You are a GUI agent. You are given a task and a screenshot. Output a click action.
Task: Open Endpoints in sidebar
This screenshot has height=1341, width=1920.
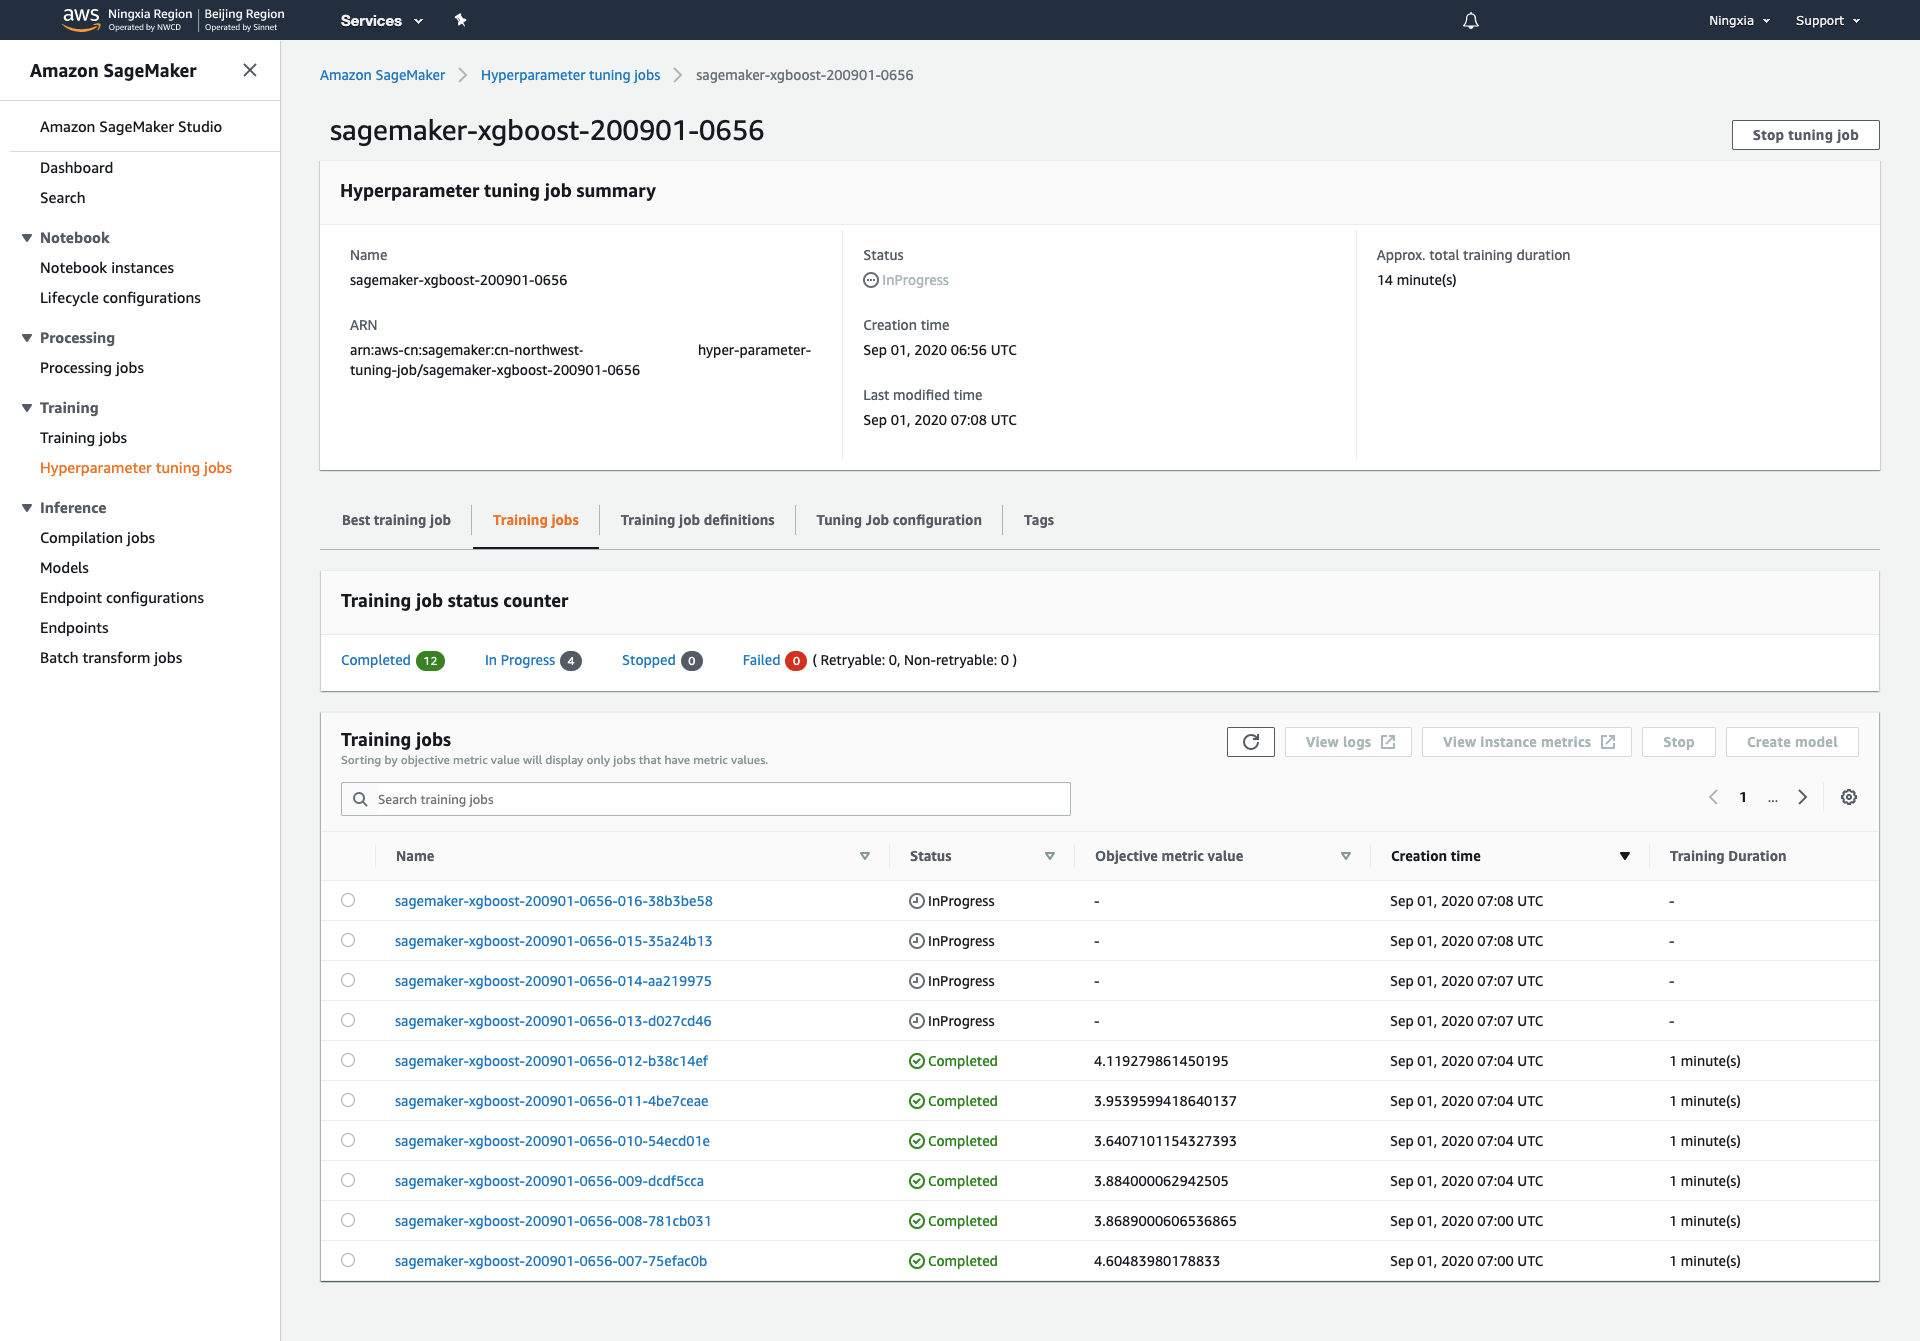coord(74,628)
